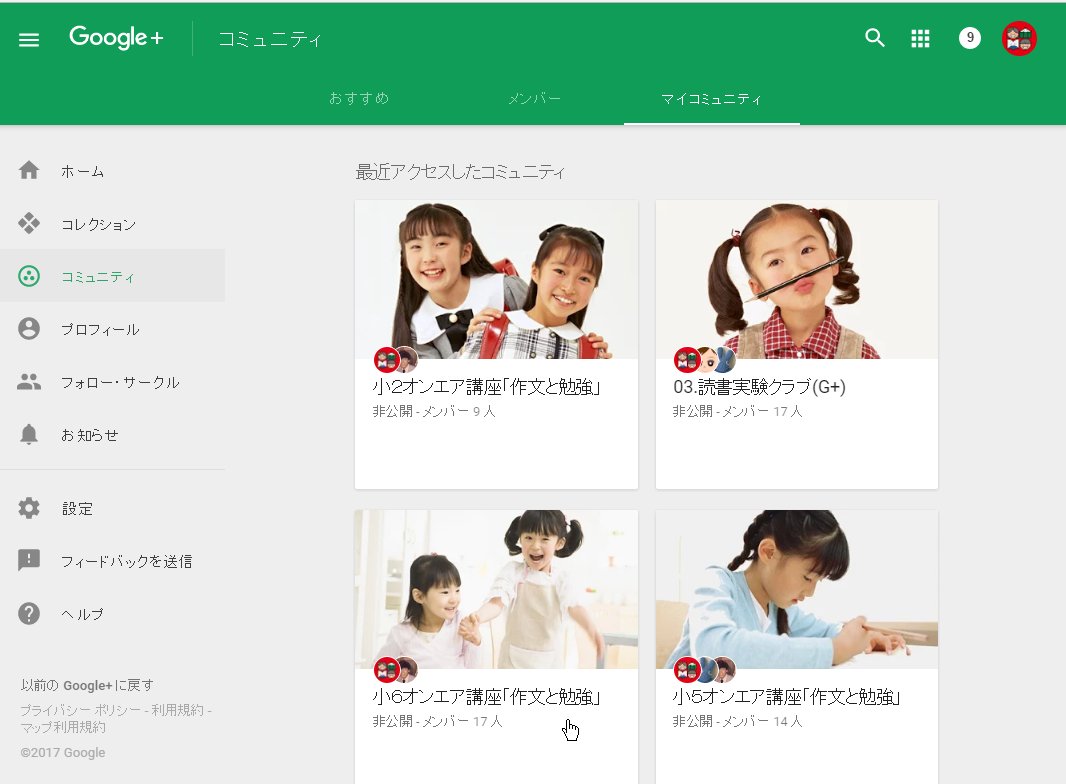Image resolution: width=1066 pixels, height=784 pixels.
Task: Click the コレクション diamond icon
Action: pyautogui.click(x=29, y=223)
